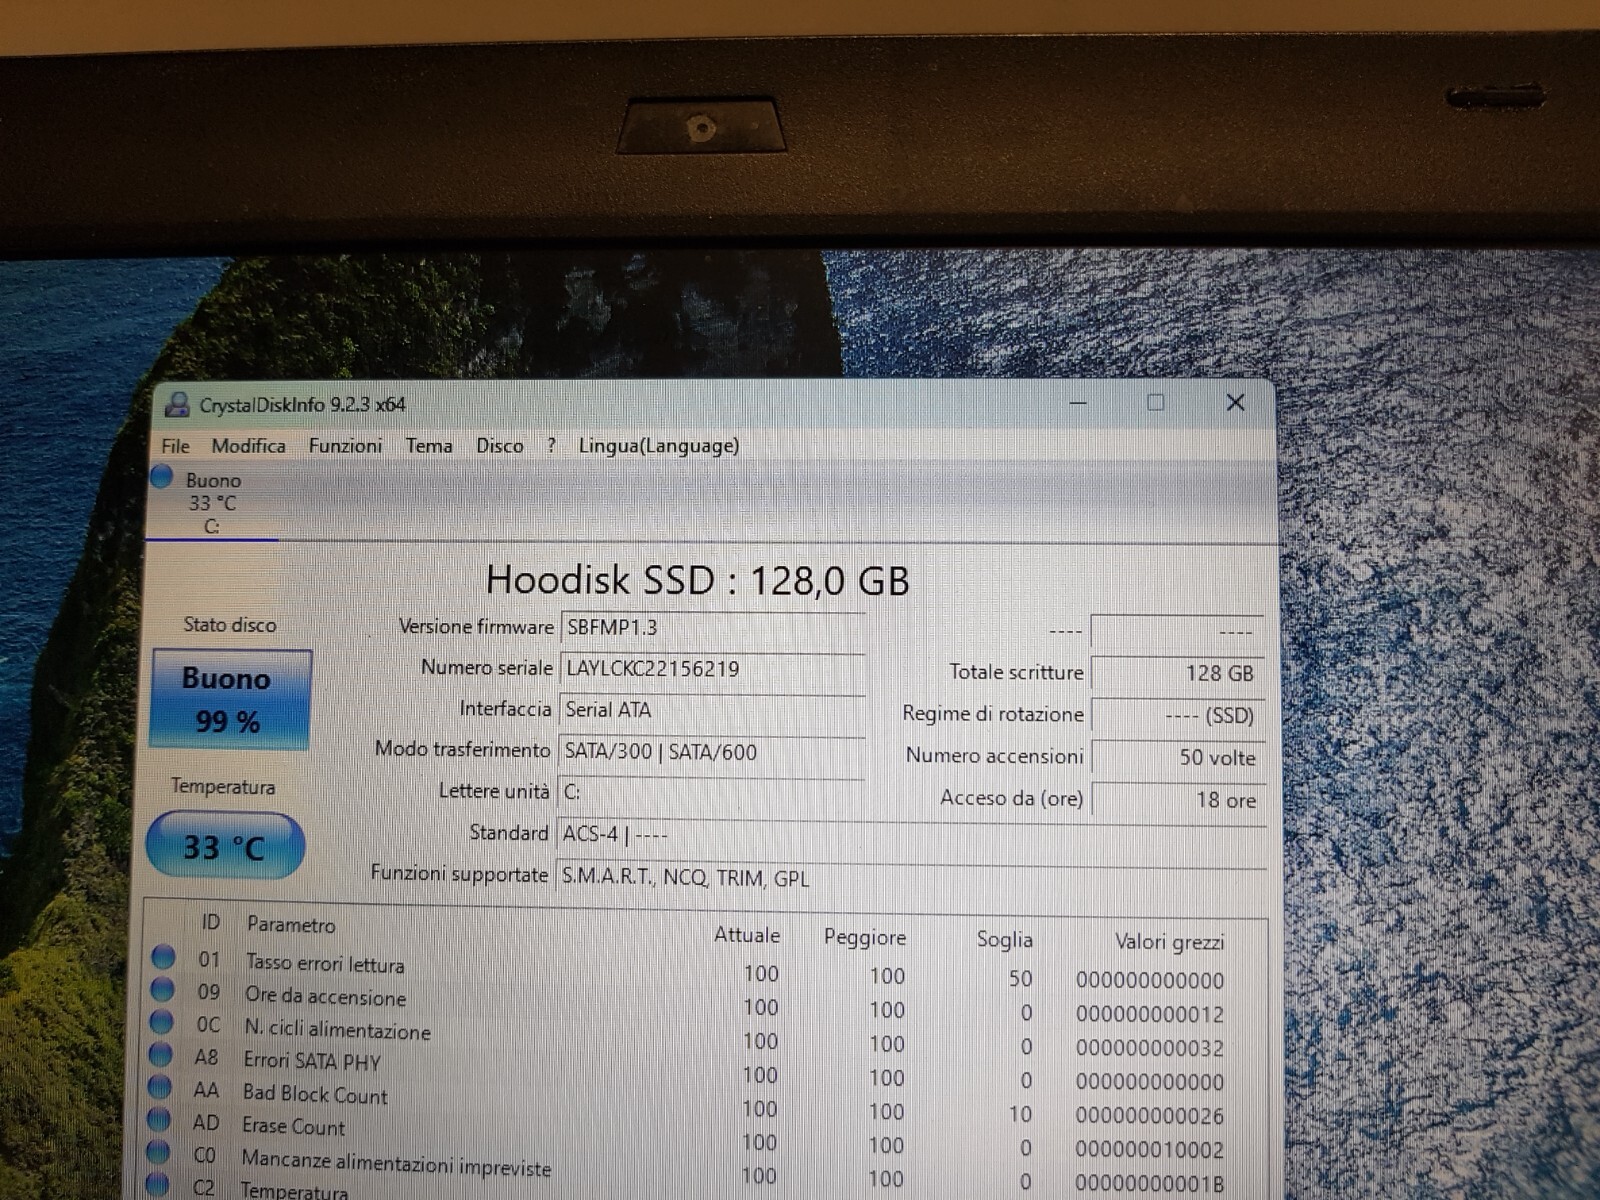Open the Lingua(Language) menu

coord(659,446)
